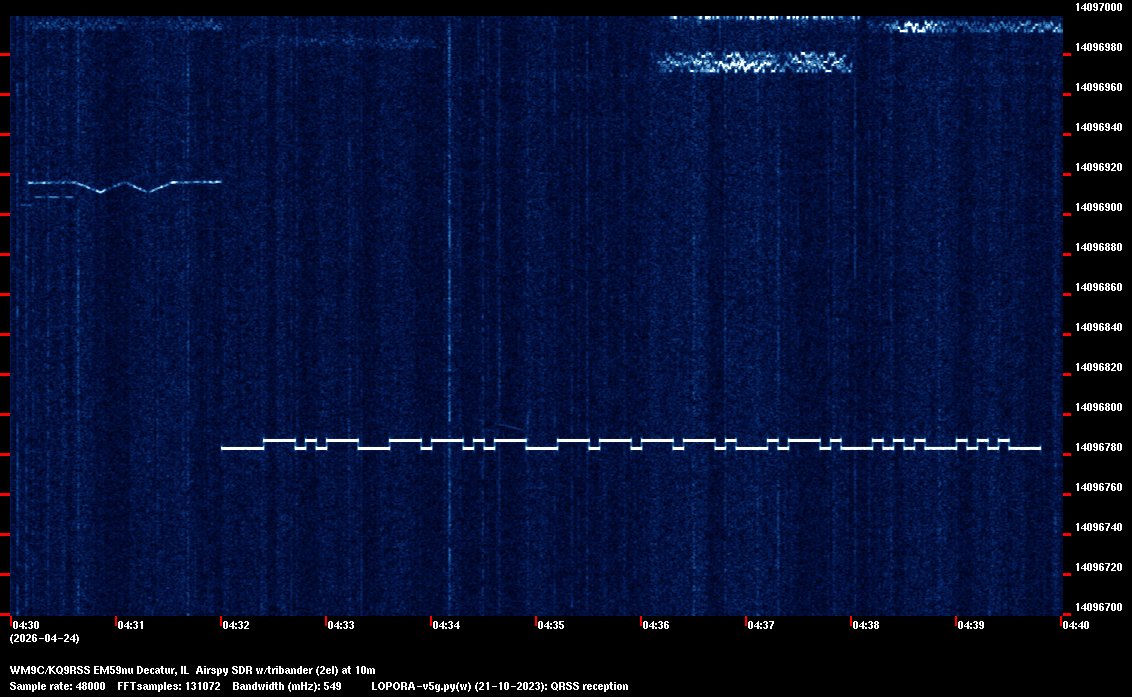Click the noisy burst between 04:36 and 04:38
Image resolution: width=1132 pixels, height=697 pixels.
754,63
